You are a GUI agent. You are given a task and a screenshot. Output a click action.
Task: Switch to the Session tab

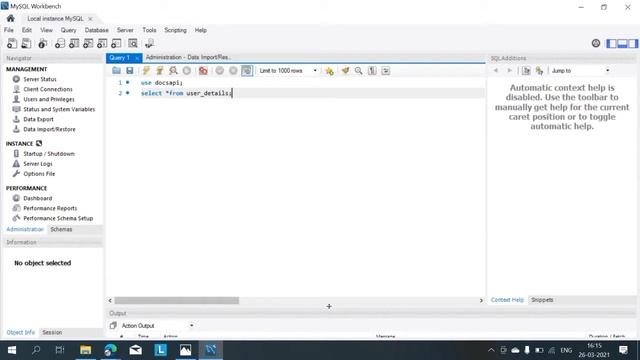[x=52, y=333]
